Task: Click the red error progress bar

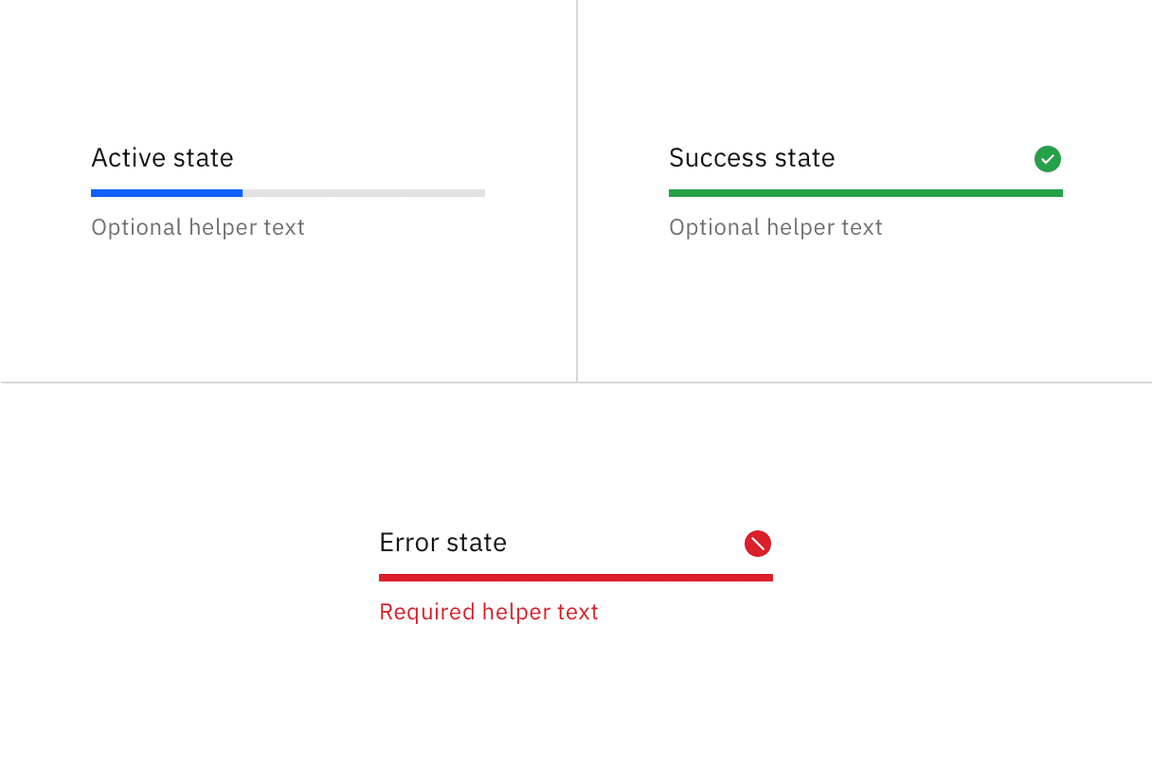Action: coord(575,577)
